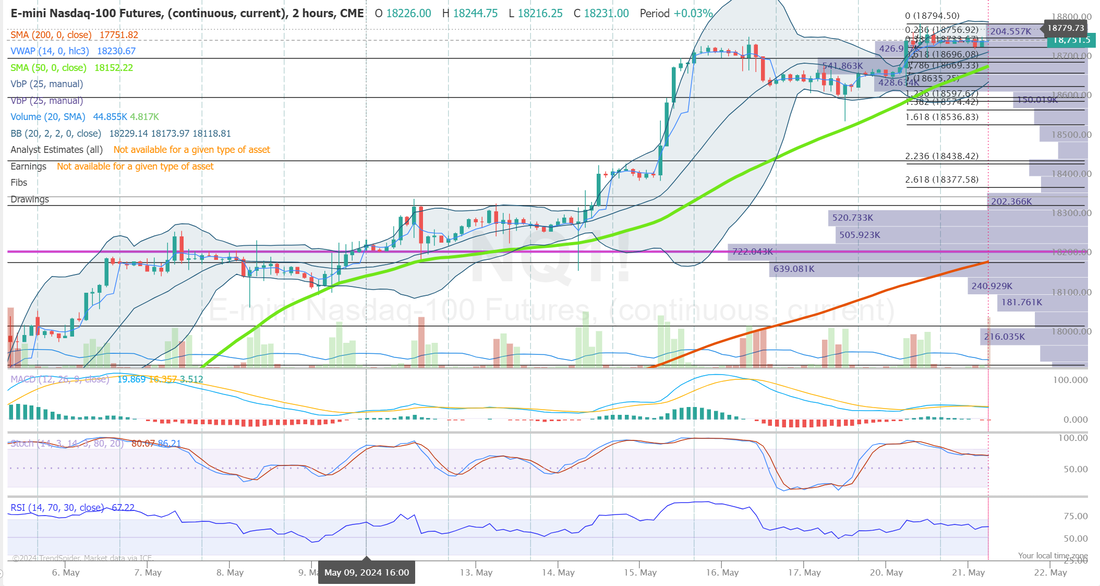Click the RSI value 67.22

coord(123,507)
